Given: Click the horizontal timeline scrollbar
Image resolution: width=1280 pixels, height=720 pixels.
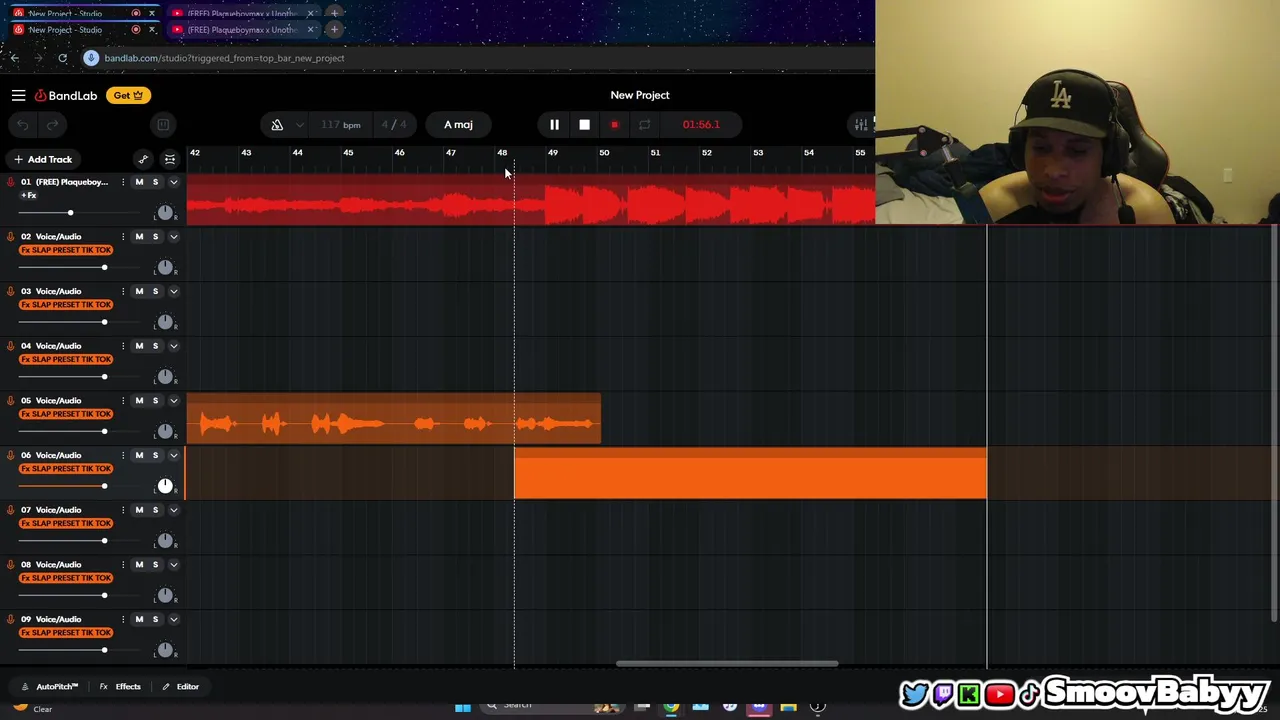Looking at the screenshot, I should pos(727,663).
